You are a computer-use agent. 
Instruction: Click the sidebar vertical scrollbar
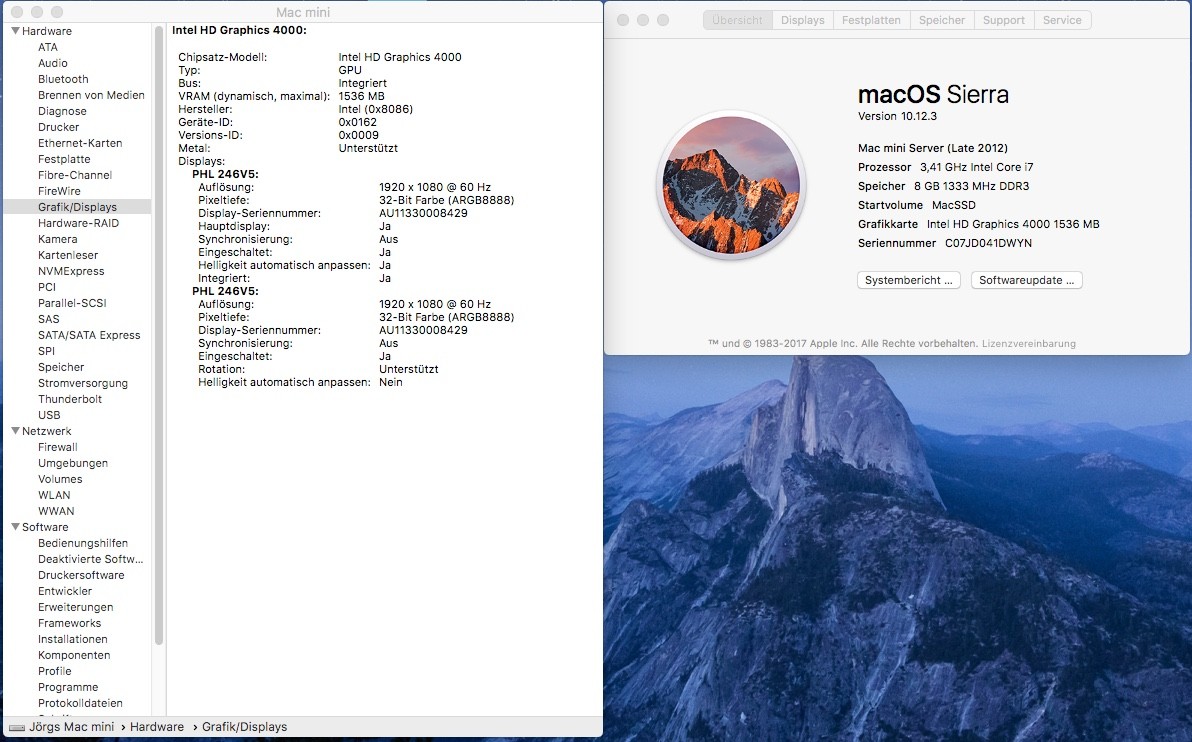[x=159, y=335]
